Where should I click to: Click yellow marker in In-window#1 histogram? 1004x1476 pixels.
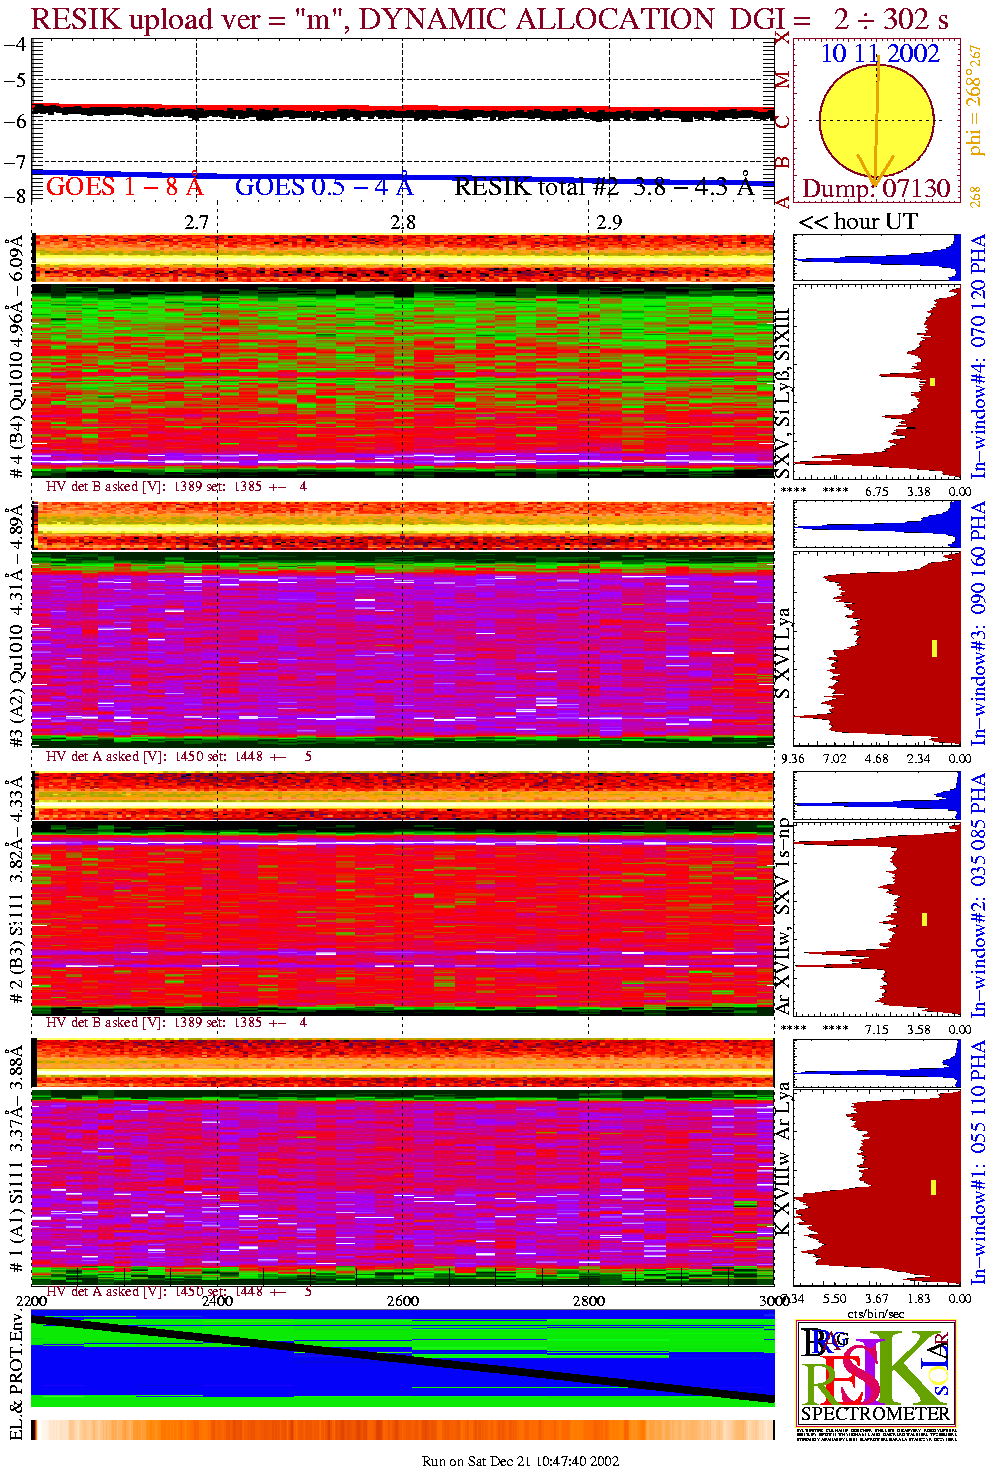pos(933,1187)
